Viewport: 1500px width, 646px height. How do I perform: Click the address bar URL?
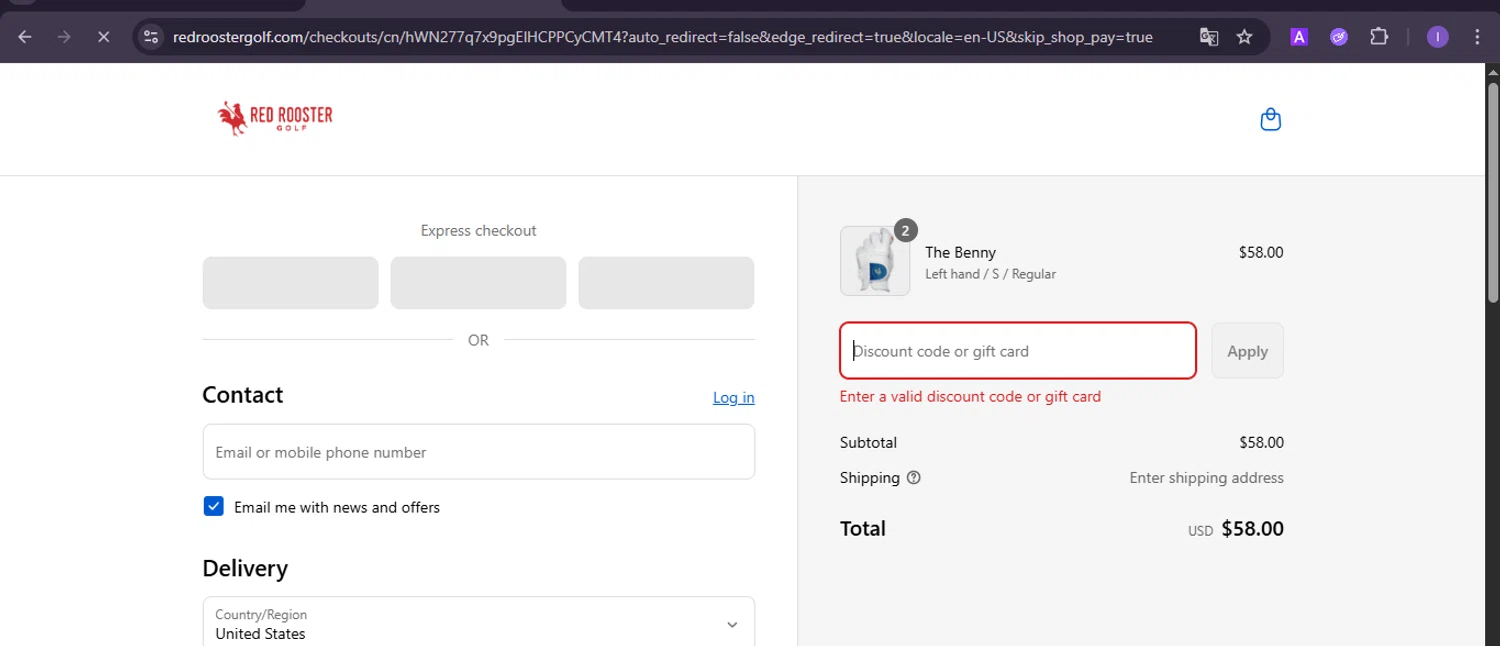[x=662, y=37]
